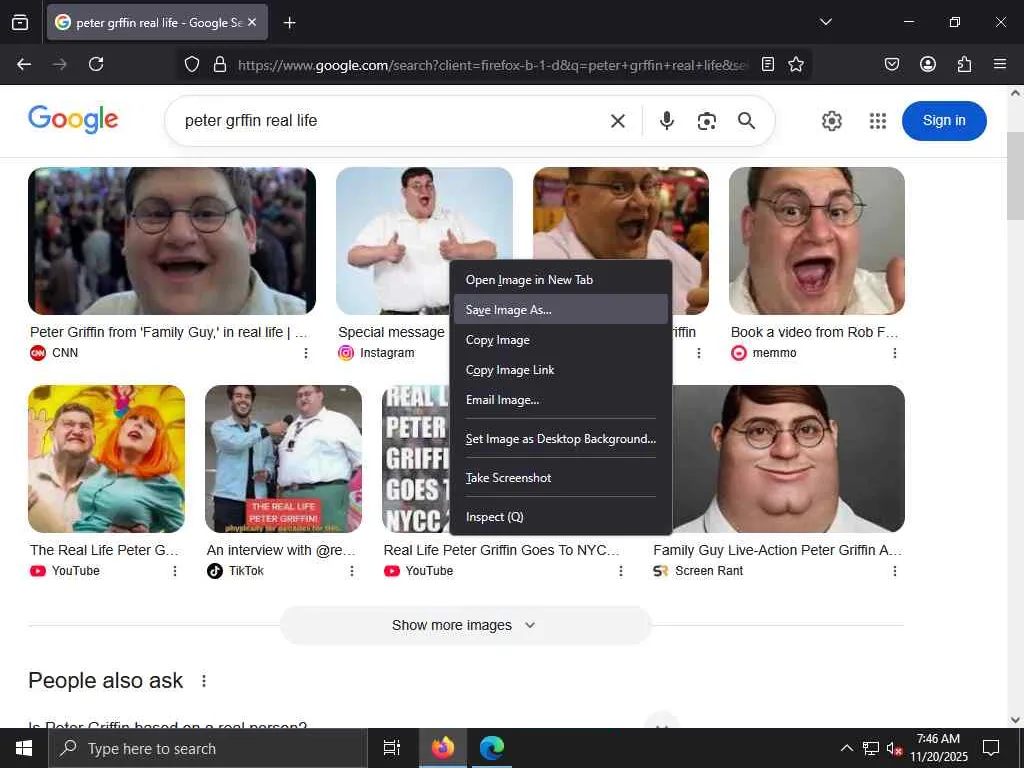Open the Firefox account icon
Image resolution: width=1024 pixels, height=768 pixels.
point(927,64)
